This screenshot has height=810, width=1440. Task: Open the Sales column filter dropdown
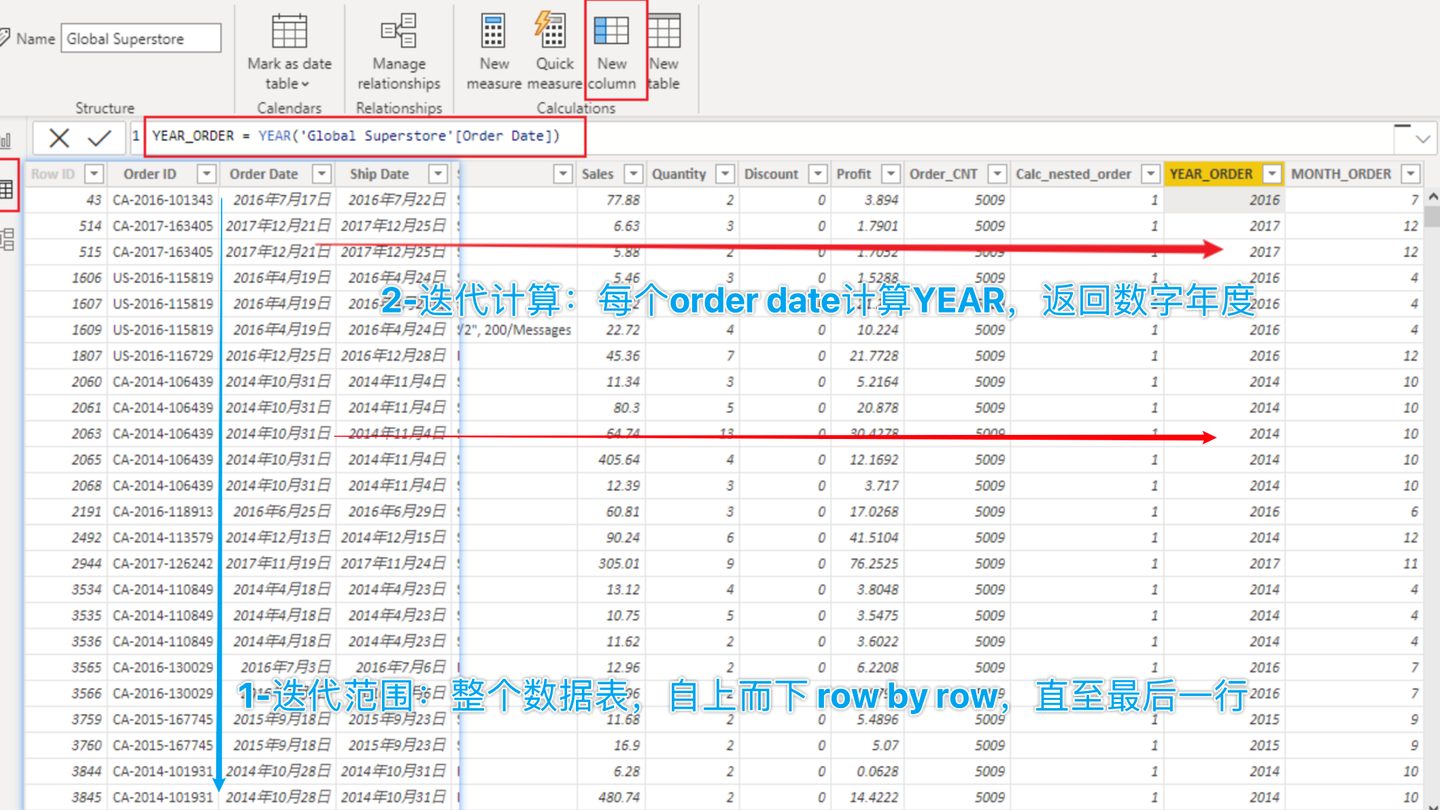click(633, 174)
